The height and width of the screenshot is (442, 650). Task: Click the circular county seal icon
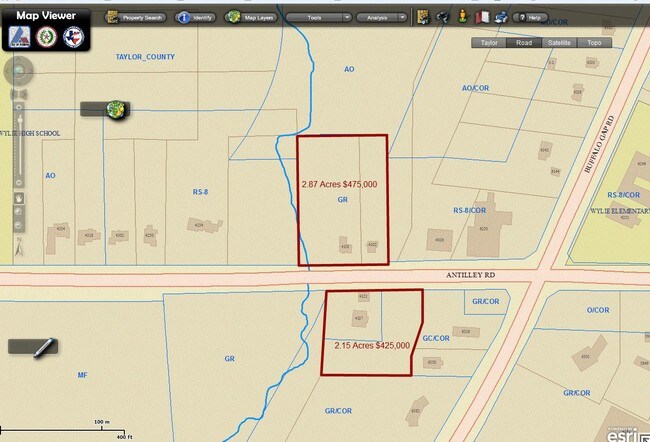coord(47,36)
